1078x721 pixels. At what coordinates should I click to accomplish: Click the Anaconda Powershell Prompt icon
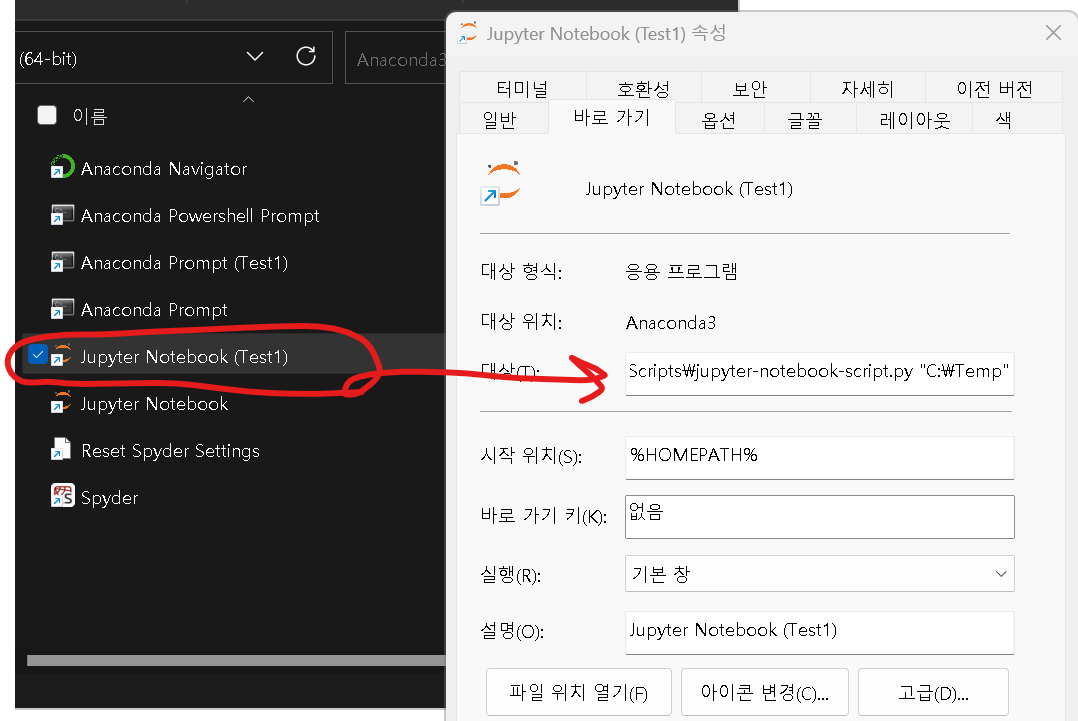click(62, 214)
